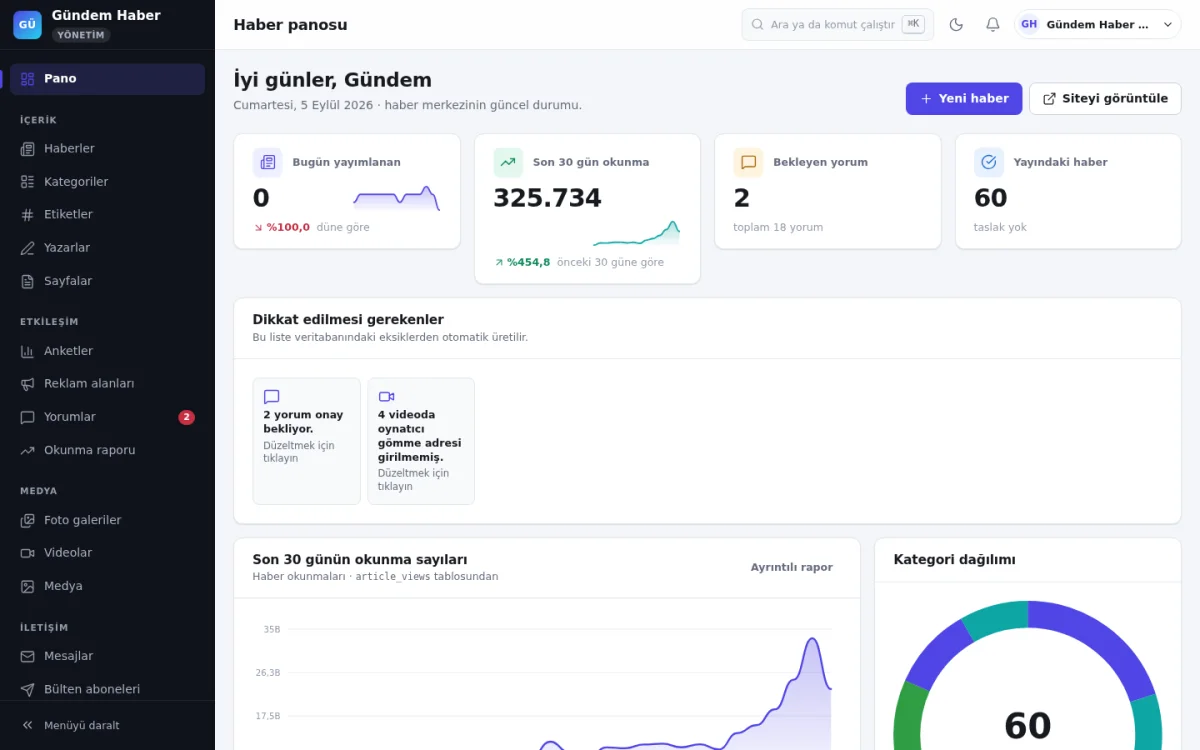This screenshot has height=750, width=1200.
Task: Open Kategoriler in the sidebar
Action: (107, 181)
